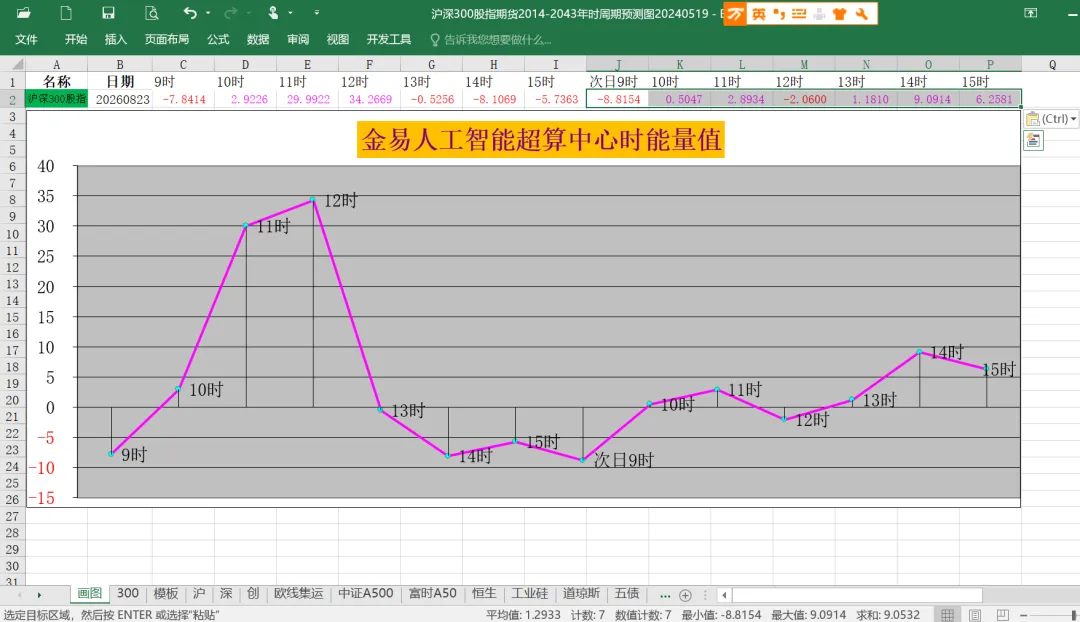This screenshot has width=1080, height=622.
Task: Open the 公式 ribbon tab
Action: click(x=218, y=40)
